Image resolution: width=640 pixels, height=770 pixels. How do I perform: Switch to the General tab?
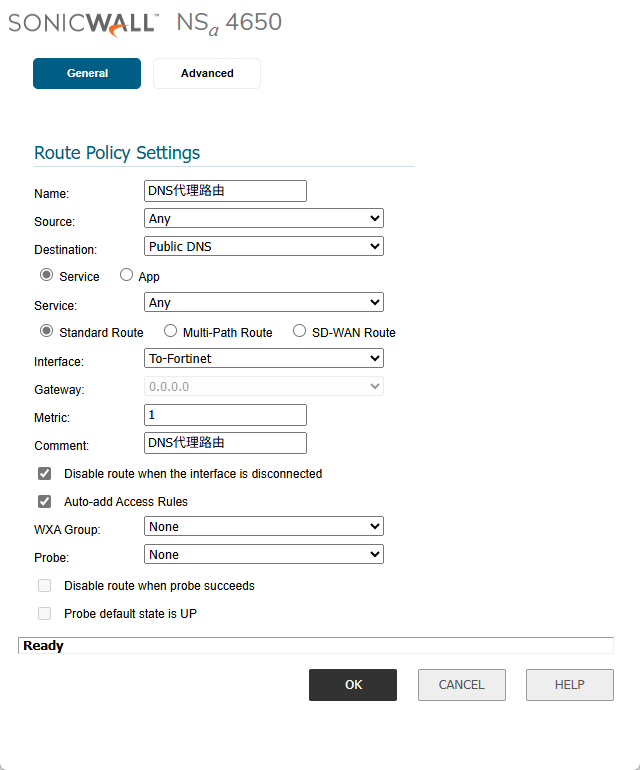87,73
